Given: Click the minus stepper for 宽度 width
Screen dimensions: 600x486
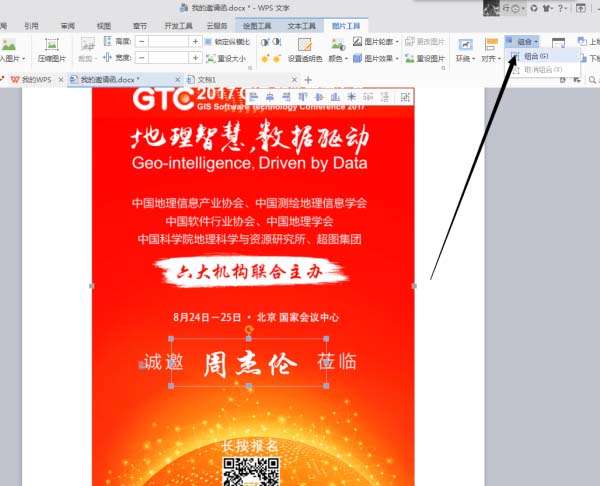Looking at the screenshot, I should tap(142, 58).
